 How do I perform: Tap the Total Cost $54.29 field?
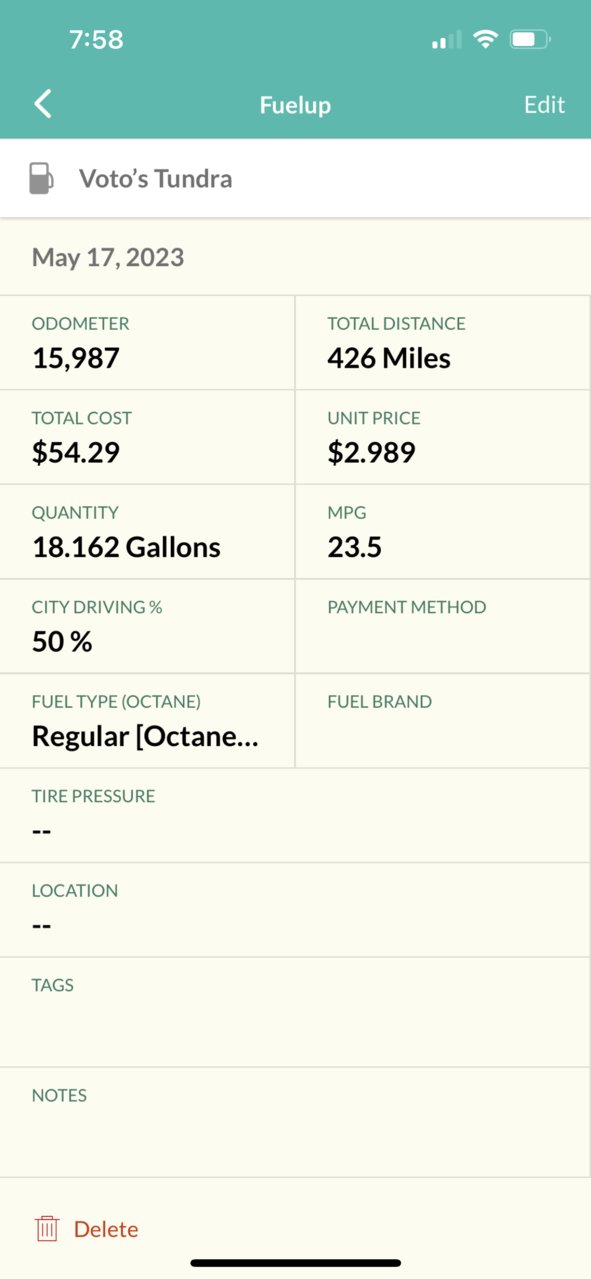[147, 437]
